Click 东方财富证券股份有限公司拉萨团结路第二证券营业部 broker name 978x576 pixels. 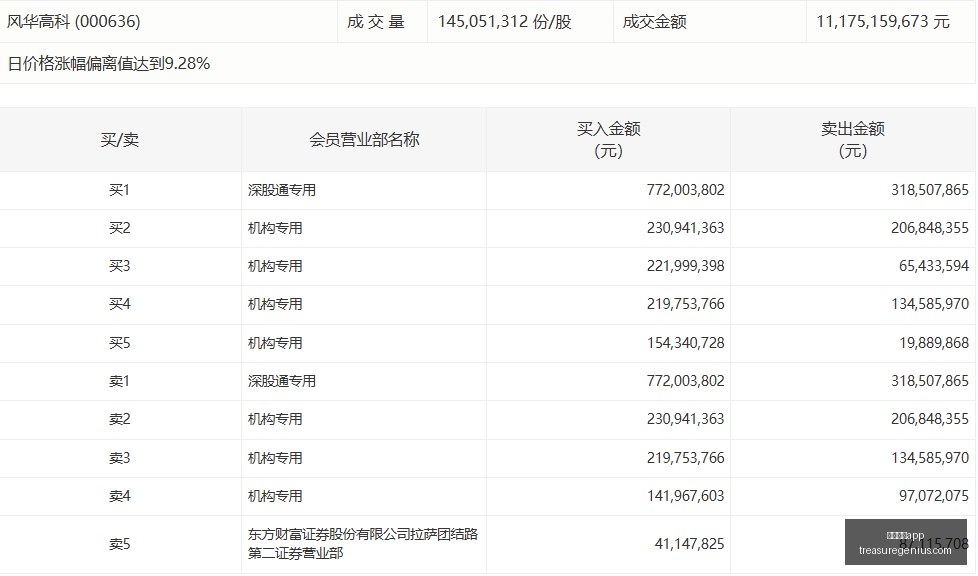(x=363, y=544)
